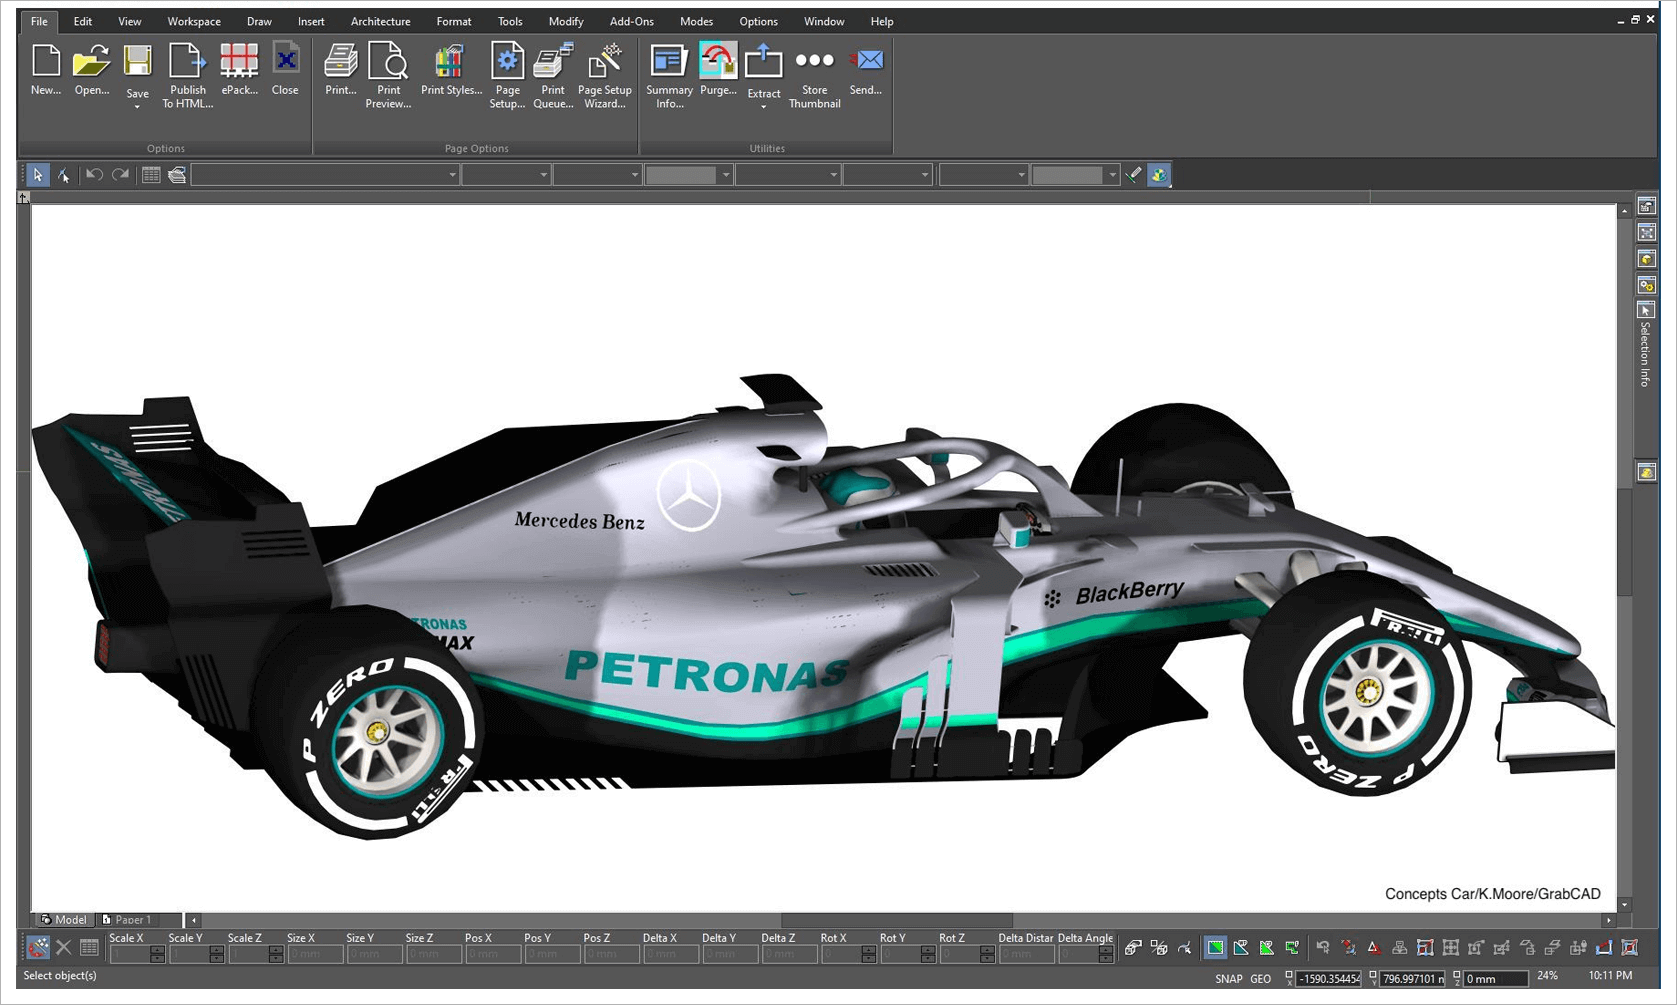Open the Modify menu

click(x=566, y=21)
